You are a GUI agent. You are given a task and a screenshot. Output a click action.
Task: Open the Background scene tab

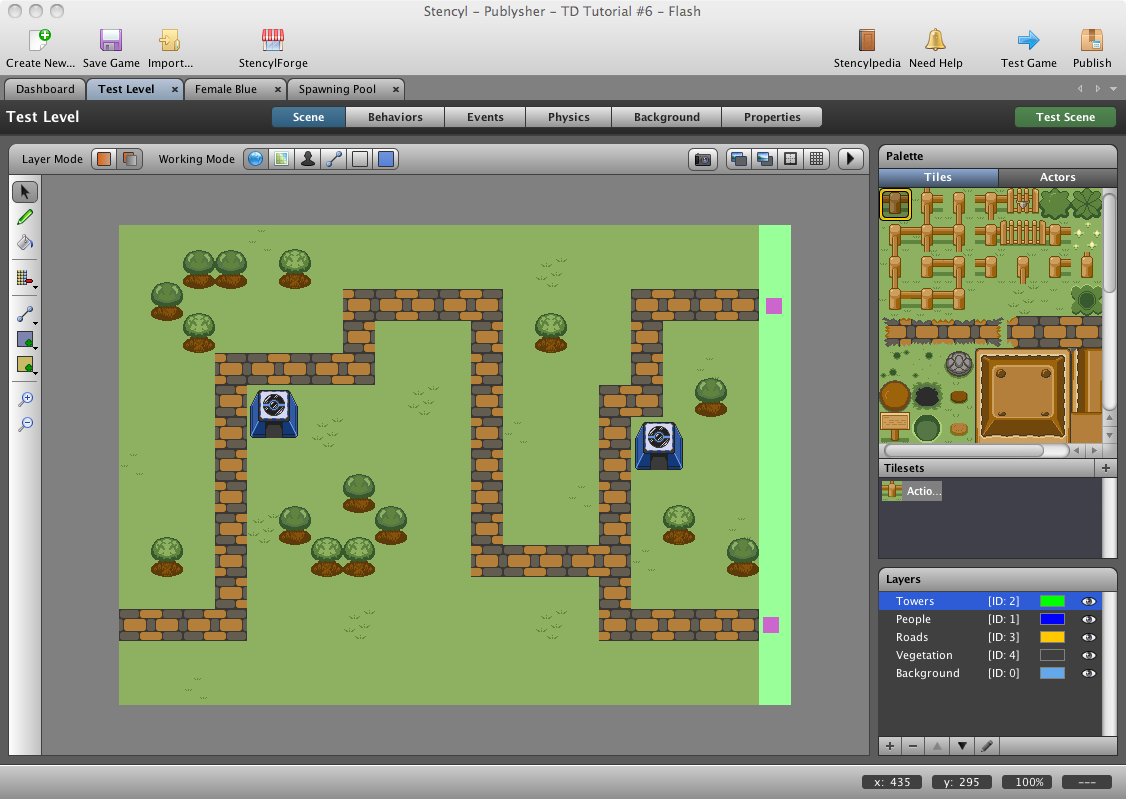pos(666,117)
